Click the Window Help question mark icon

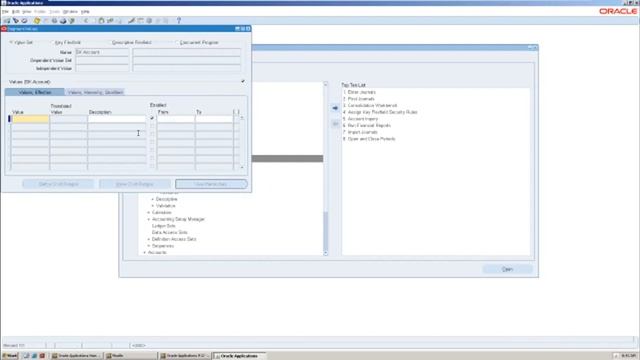coord(179,20)
